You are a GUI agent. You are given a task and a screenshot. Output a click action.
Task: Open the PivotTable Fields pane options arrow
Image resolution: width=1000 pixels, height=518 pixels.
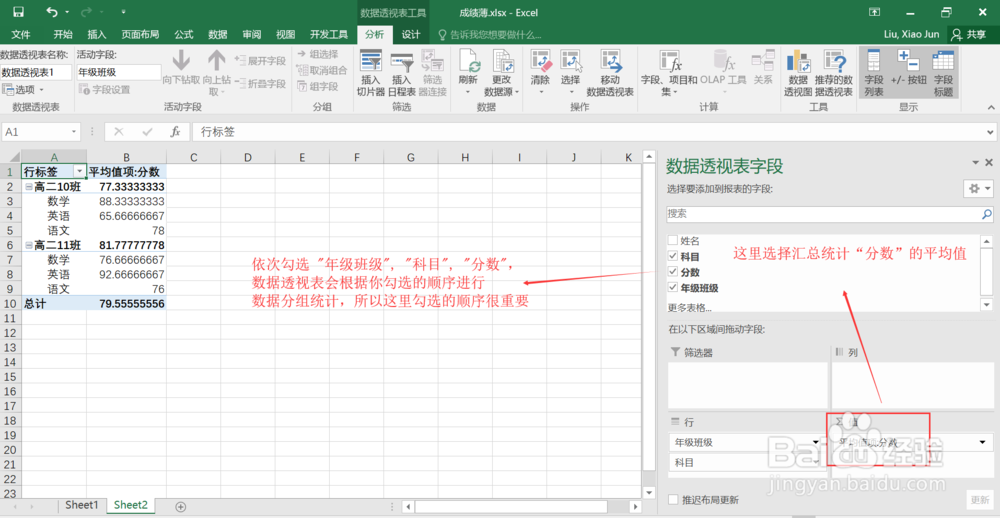[975, 163]
